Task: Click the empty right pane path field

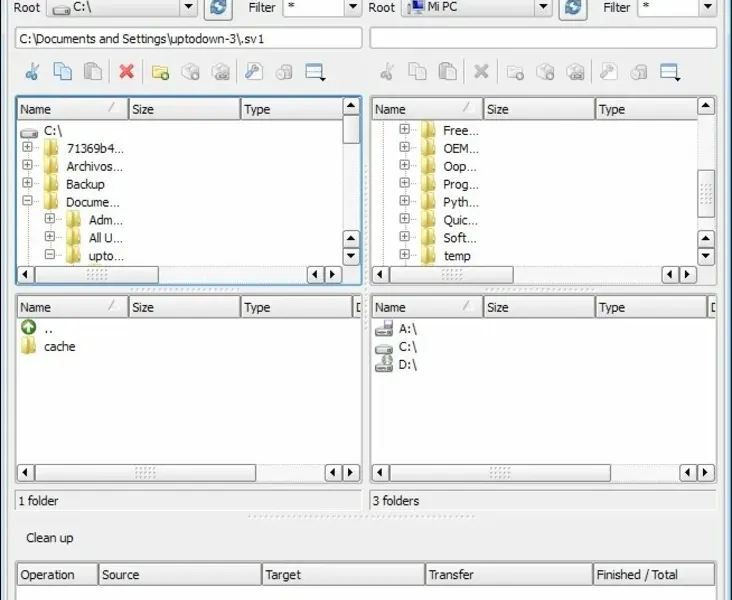Action: click(x=543, y=38)
